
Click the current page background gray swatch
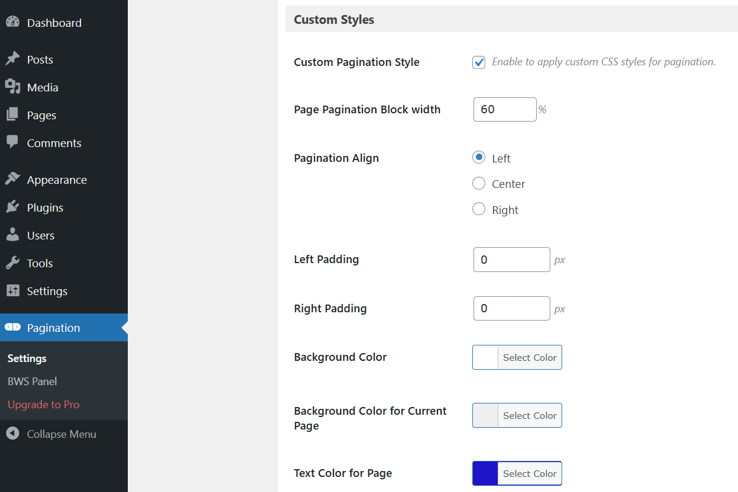click(x=485, y=415)
